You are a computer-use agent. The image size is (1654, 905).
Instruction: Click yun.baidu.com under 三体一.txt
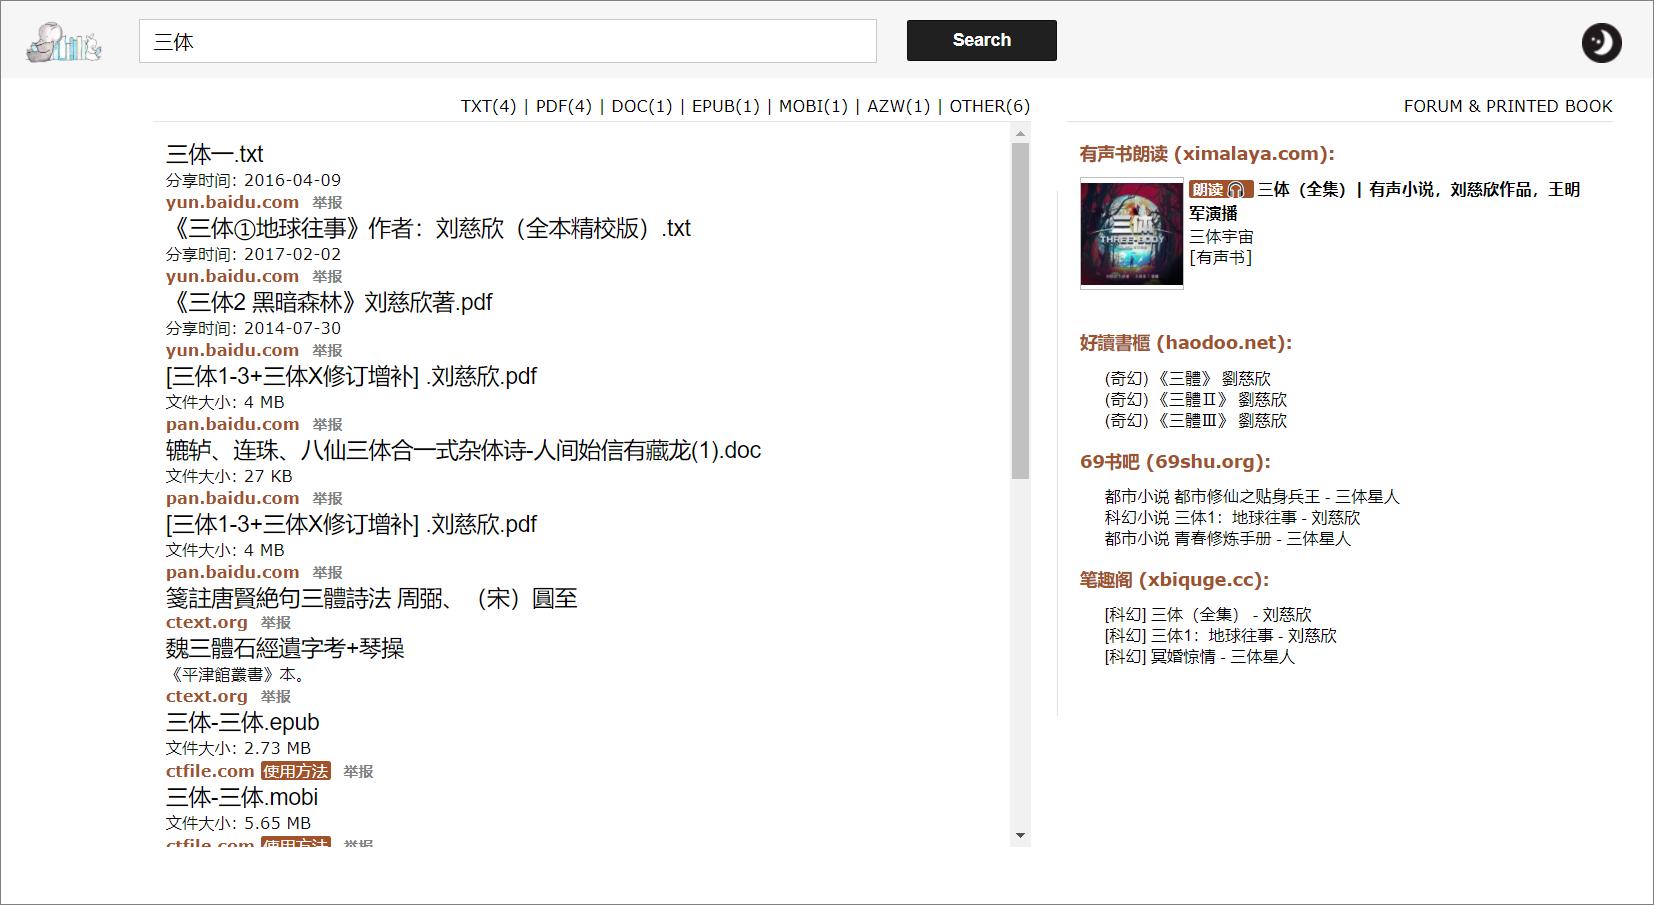coord(232,201)
